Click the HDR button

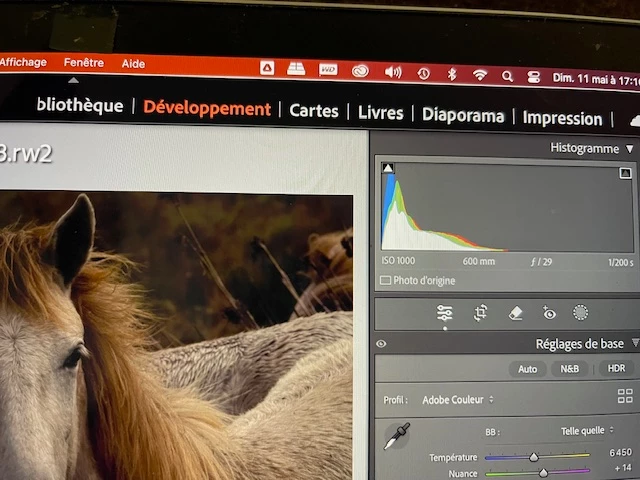(x=616, y=369)
